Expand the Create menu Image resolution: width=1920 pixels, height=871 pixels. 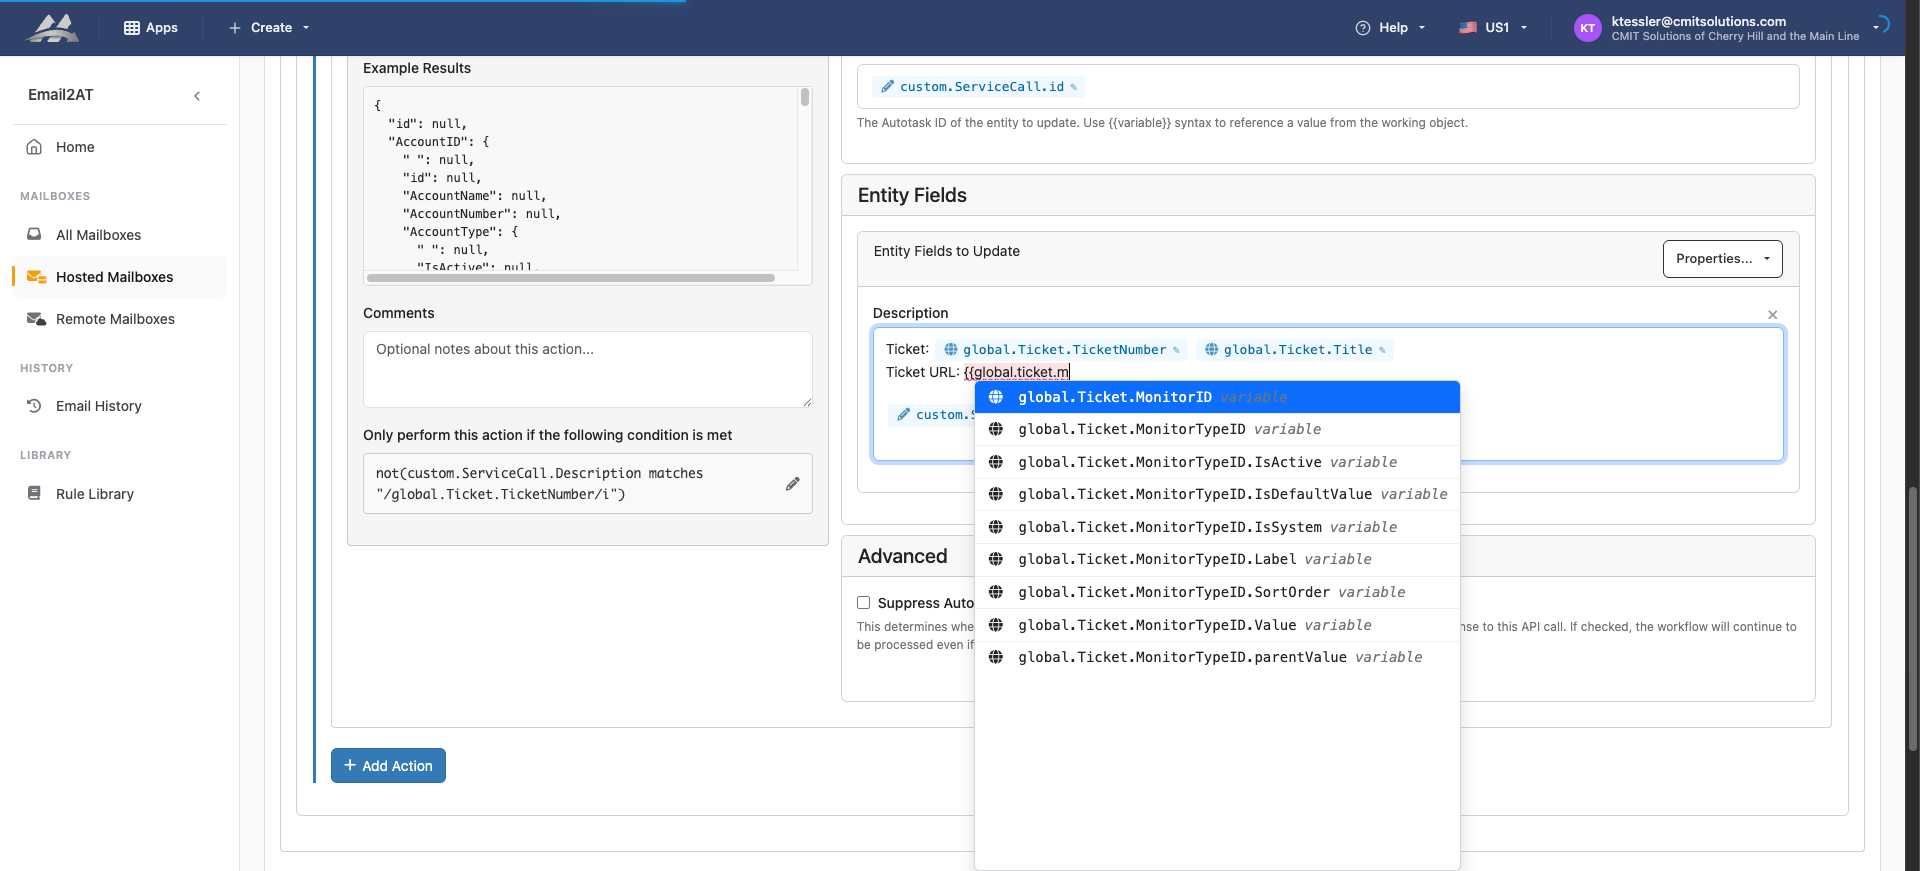[x=270, y=28]
